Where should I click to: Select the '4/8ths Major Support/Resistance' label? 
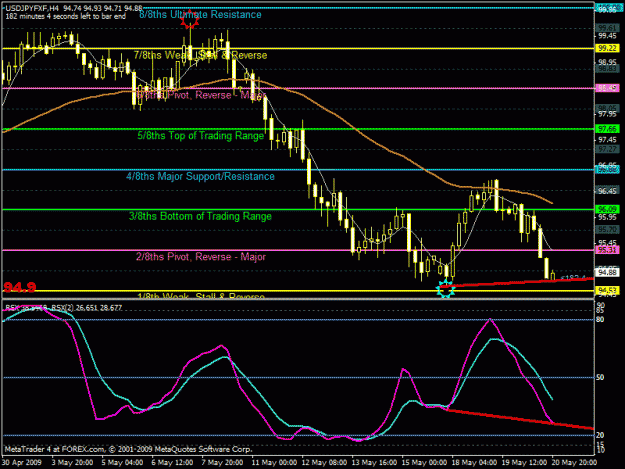200,176
